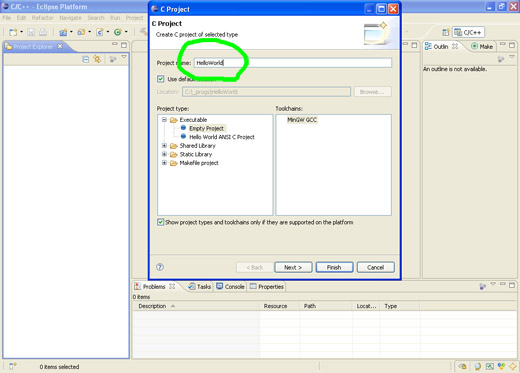Viewport: 520px width, 373px height.
Task: Click the Next button
Action: click(293, 267)
